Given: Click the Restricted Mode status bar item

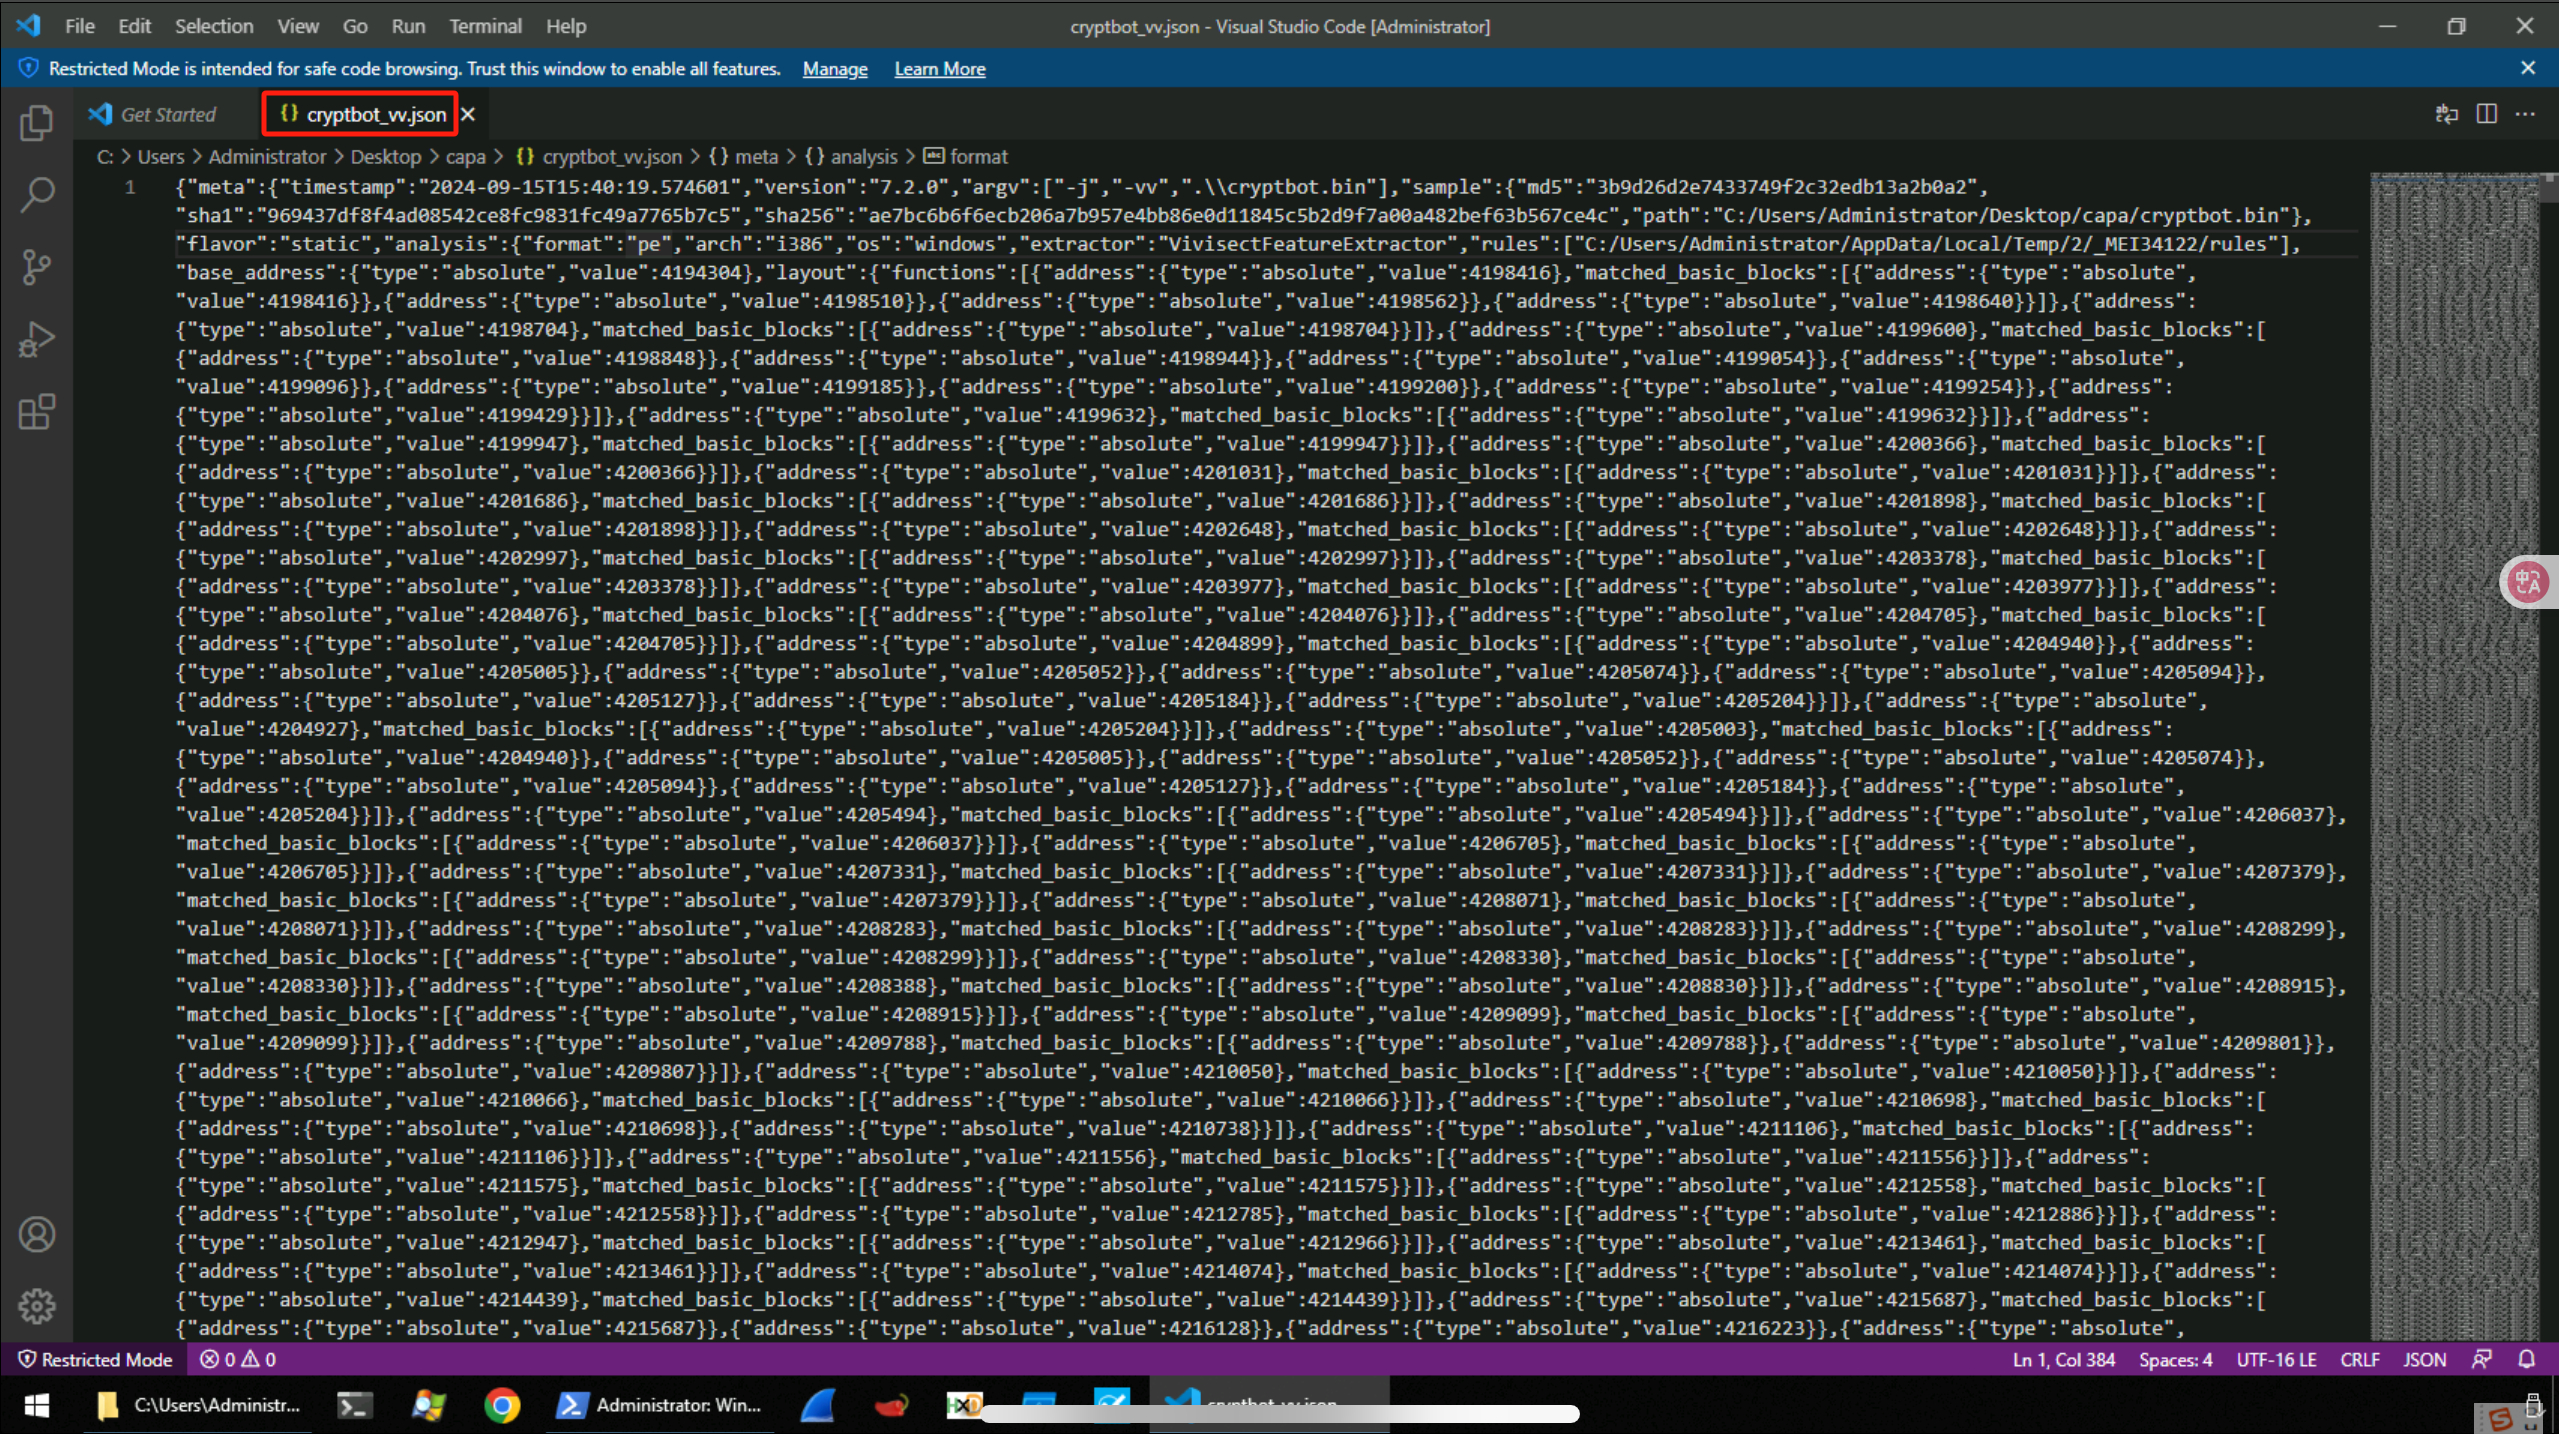Looking at the screenshot, I should point(96,1359).
